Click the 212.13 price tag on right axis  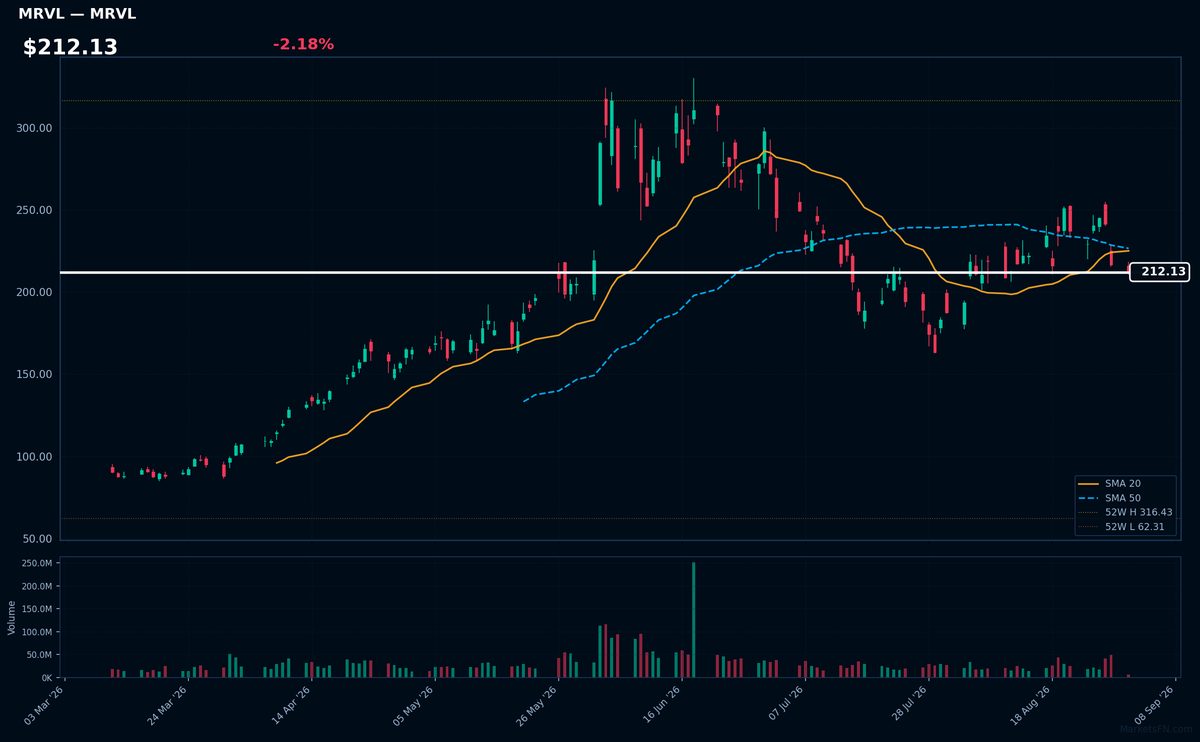1159,271
